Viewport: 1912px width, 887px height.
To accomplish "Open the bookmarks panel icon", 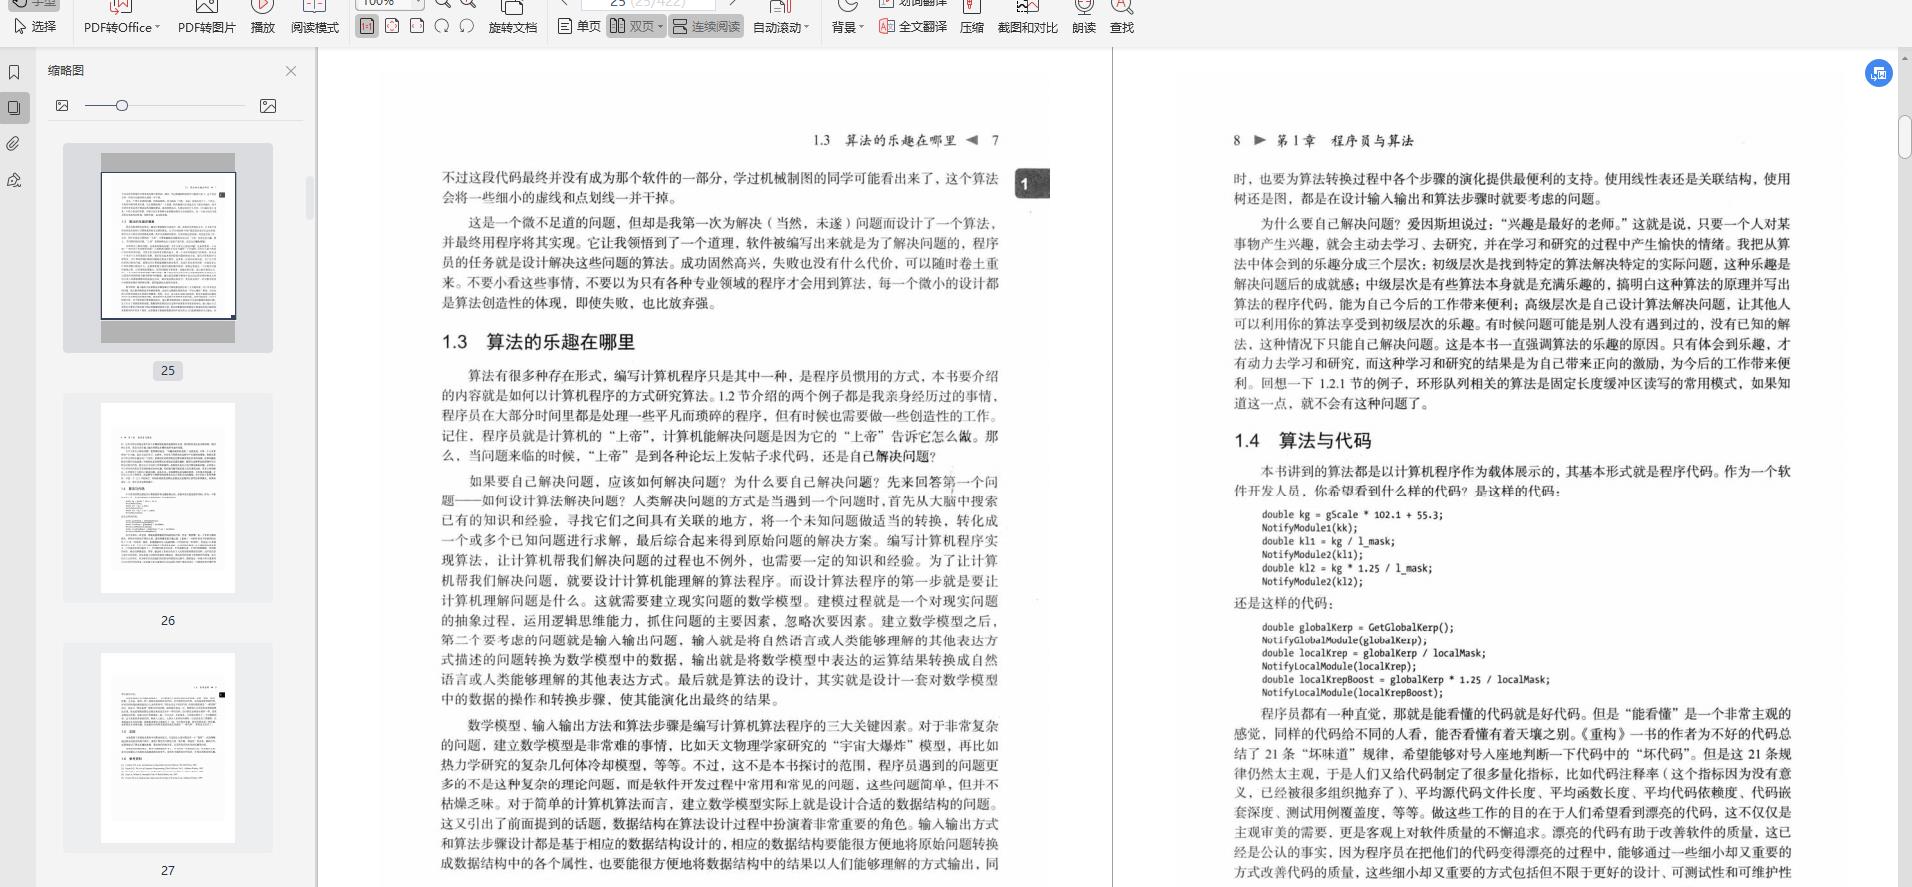I will point(14,72).
